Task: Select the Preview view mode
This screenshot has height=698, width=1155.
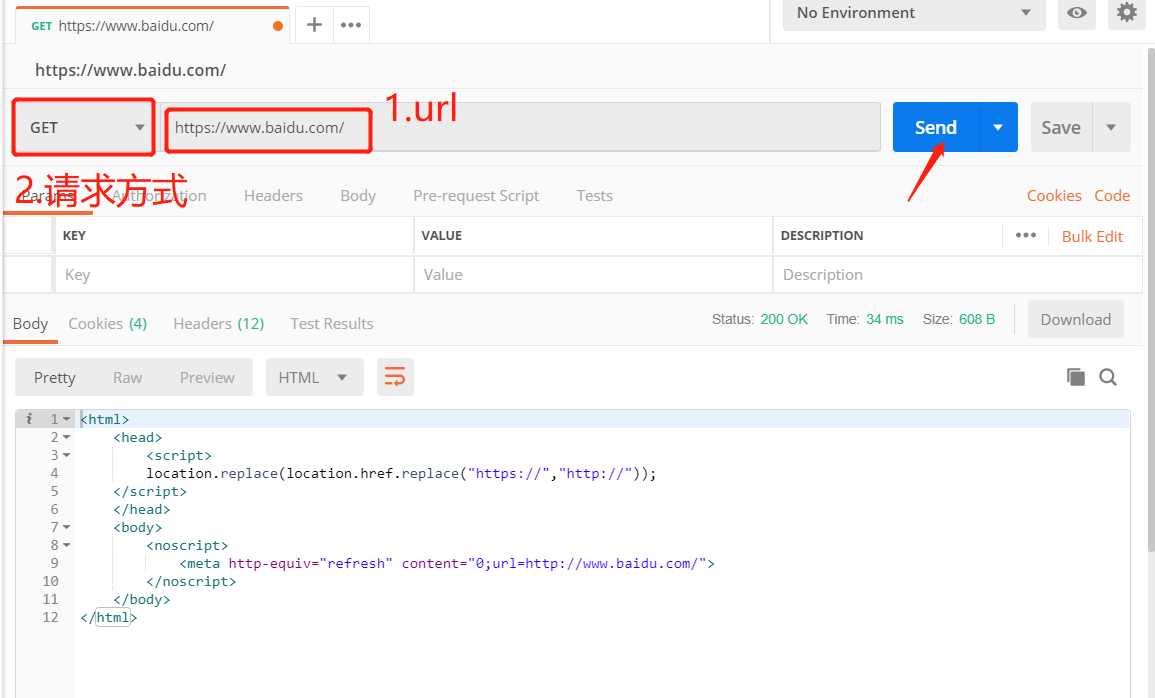Action: [x=207, y=378]
